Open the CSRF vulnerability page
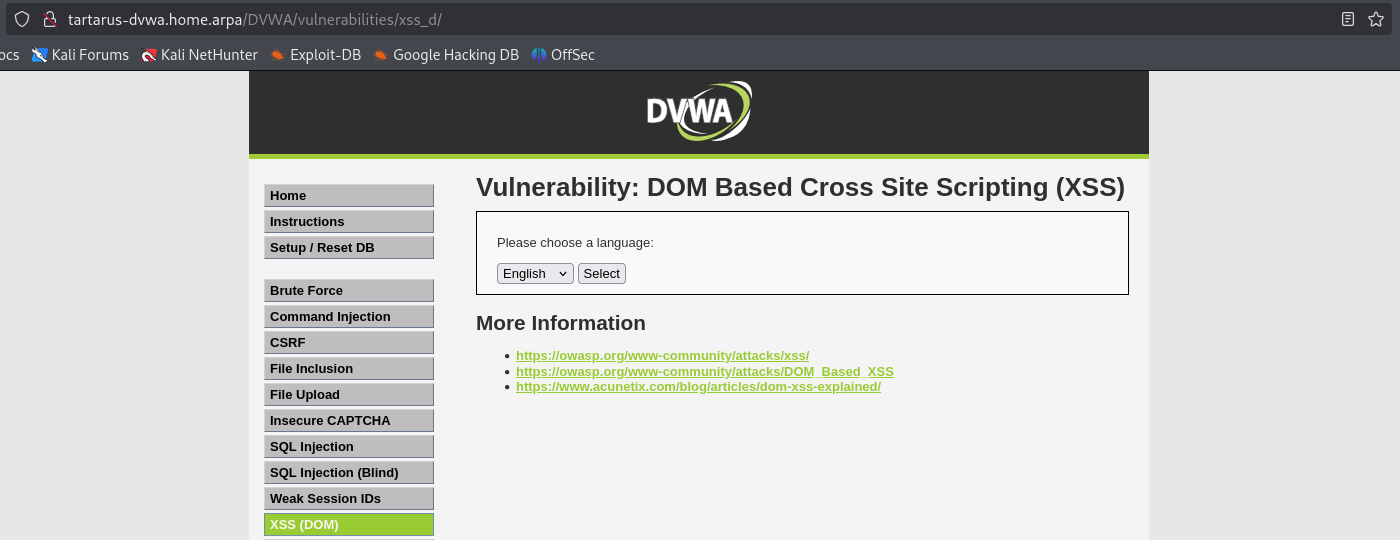Viewport: 1400px width, 540px height. [349, 343]
